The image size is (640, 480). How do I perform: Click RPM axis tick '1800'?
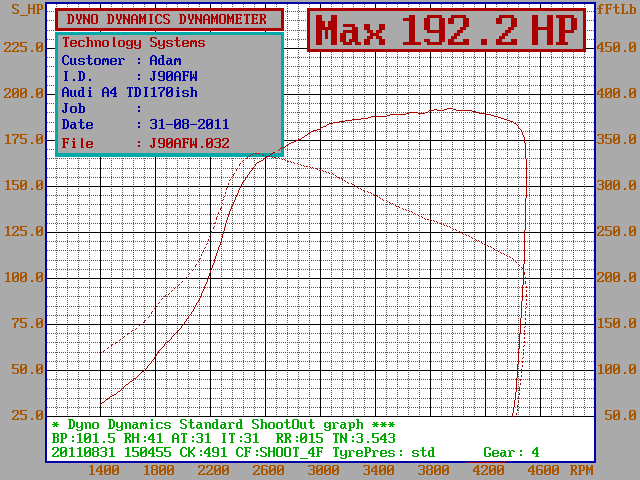point(159,470)
